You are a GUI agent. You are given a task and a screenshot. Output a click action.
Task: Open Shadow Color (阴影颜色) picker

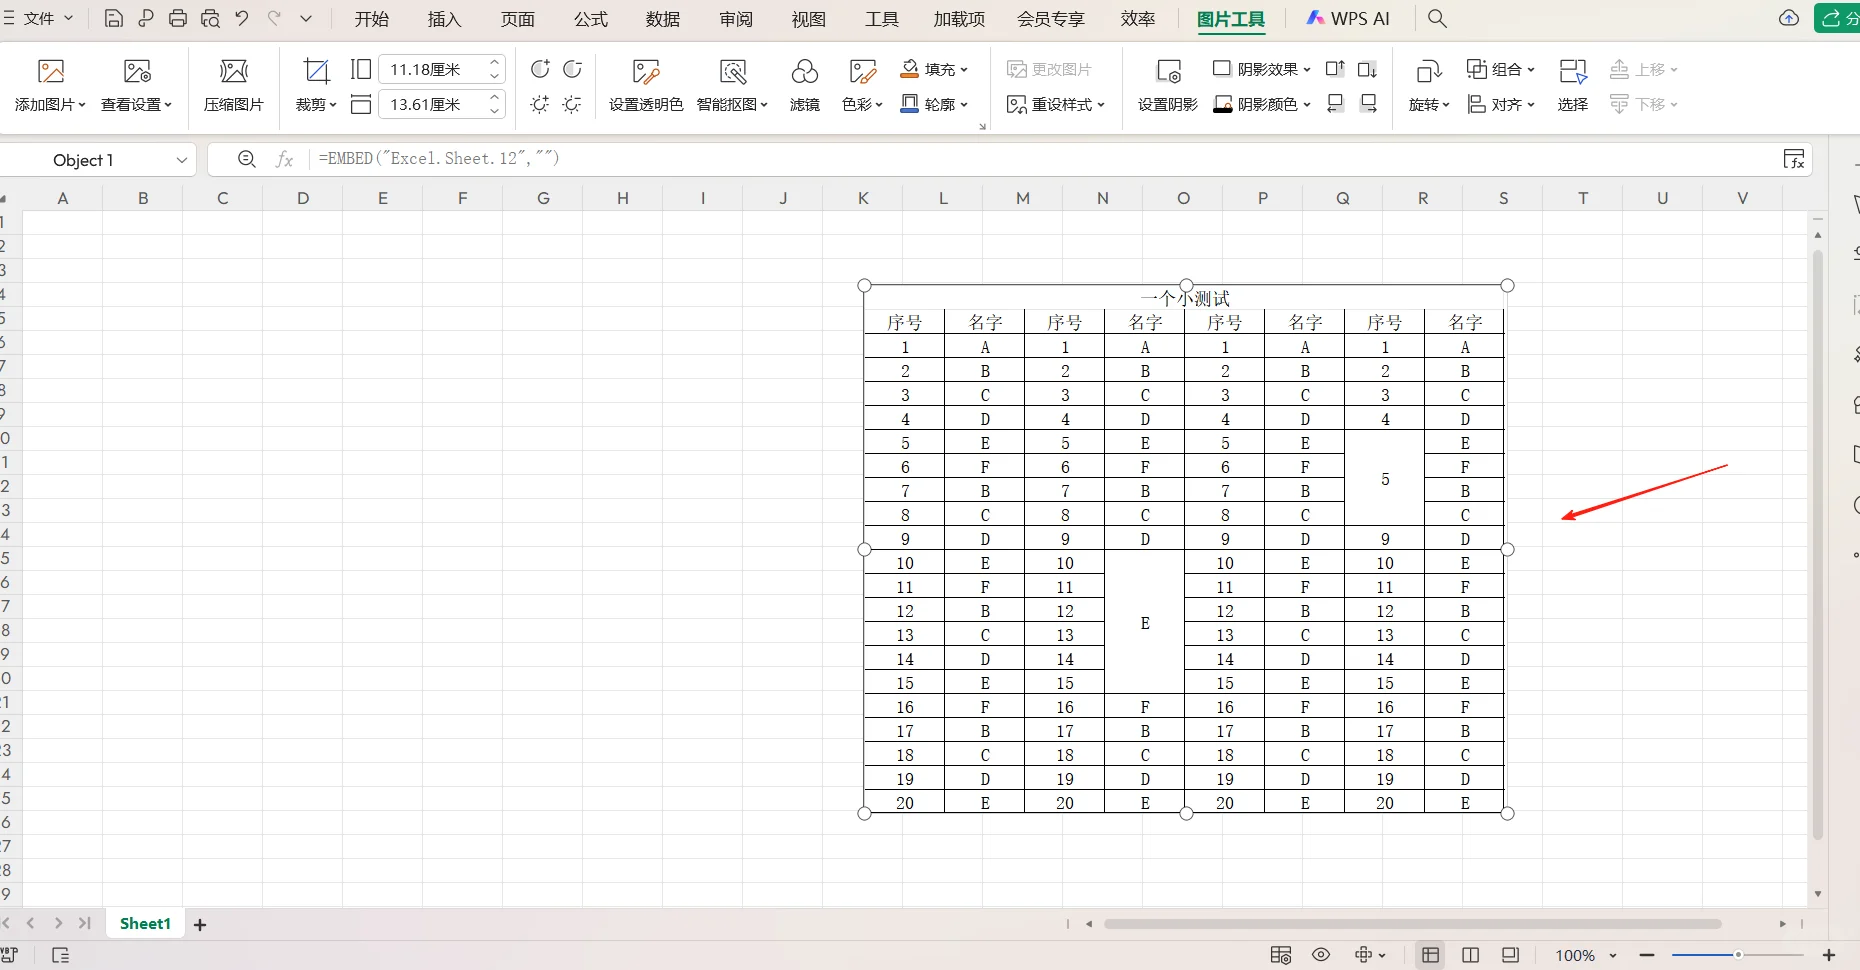click(1261, 104)
